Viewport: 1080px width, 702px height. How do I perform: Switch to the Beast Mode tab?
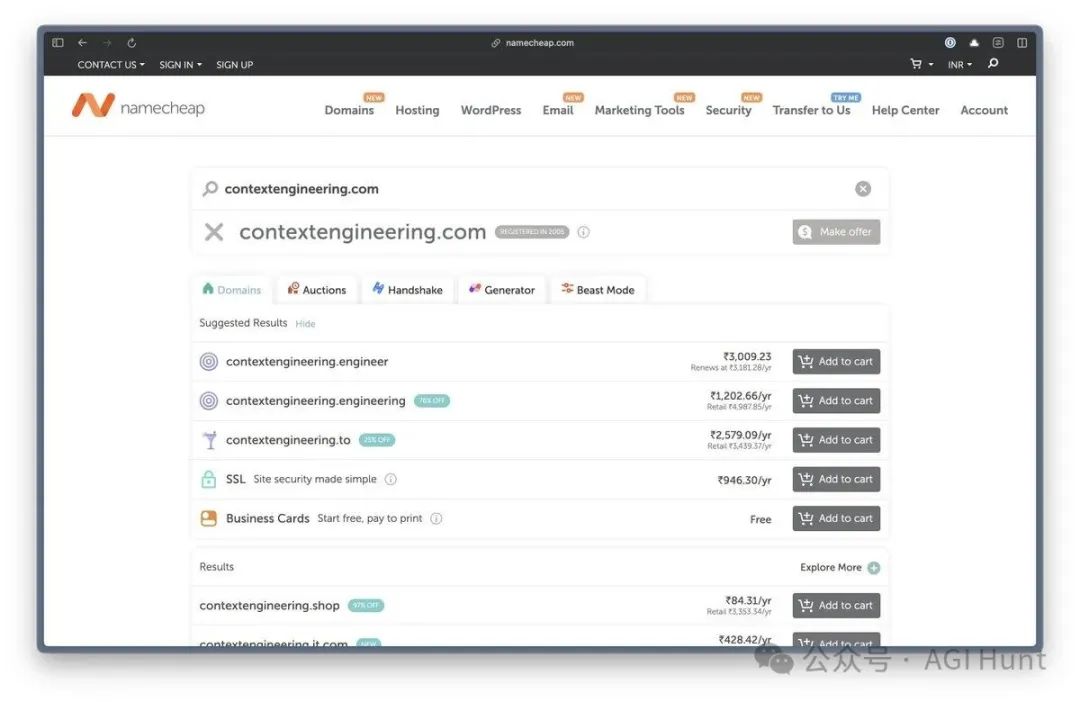[598, 290]
